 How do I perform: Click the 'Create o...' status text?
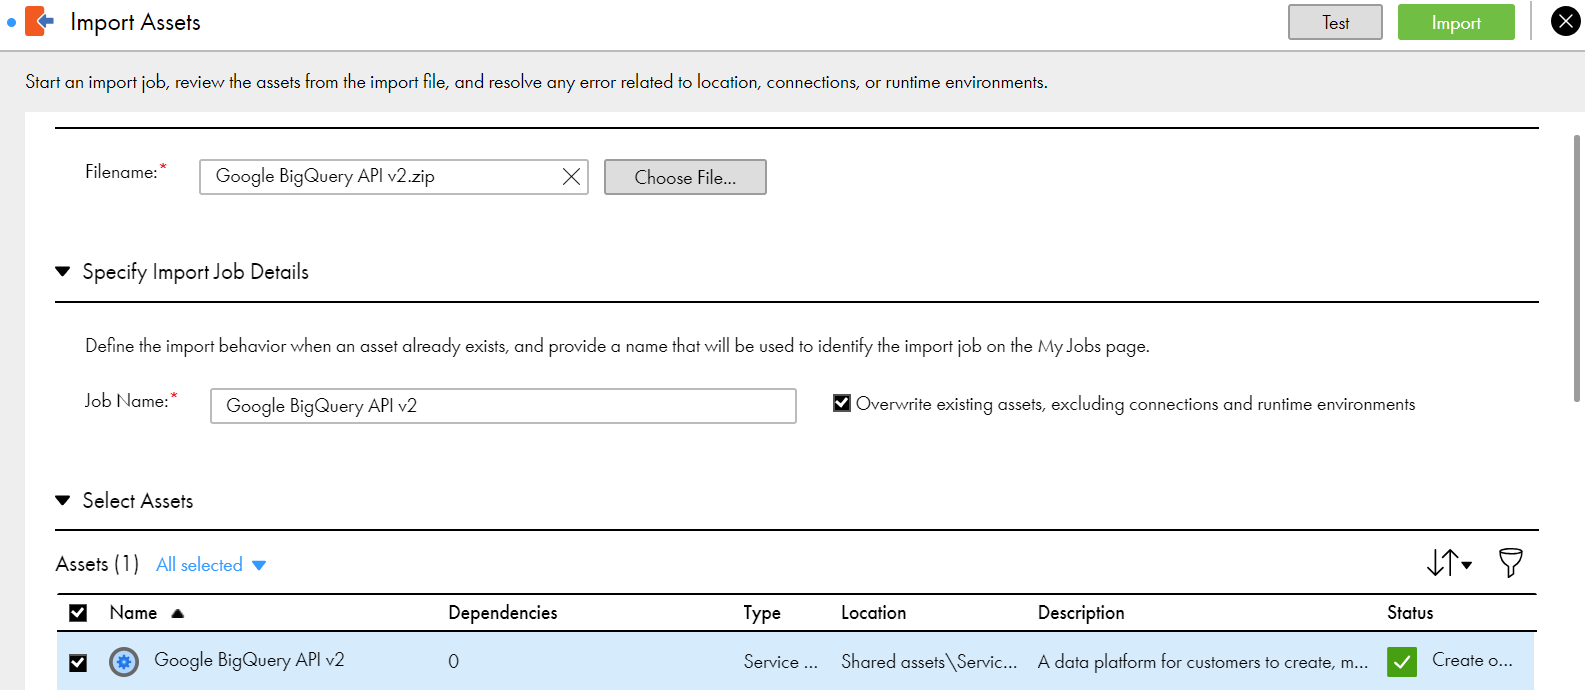pos(1472,660)
